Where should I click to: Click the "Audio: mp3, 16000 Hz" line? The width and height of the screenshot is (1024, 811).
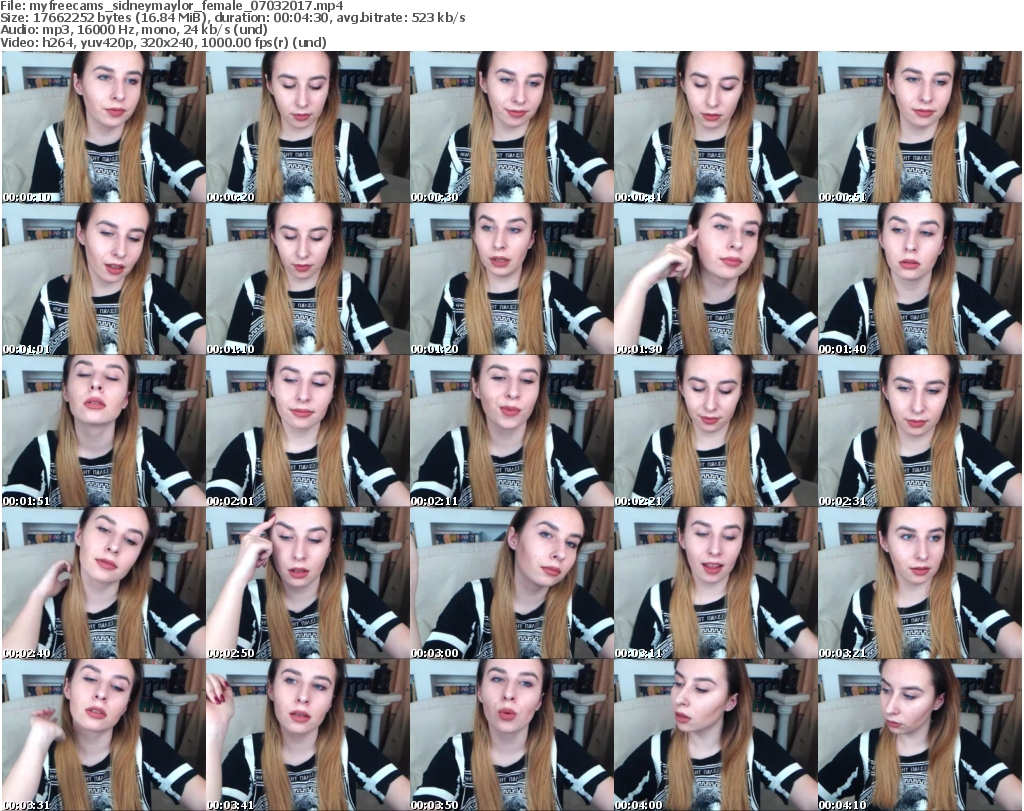coord(134,30)
